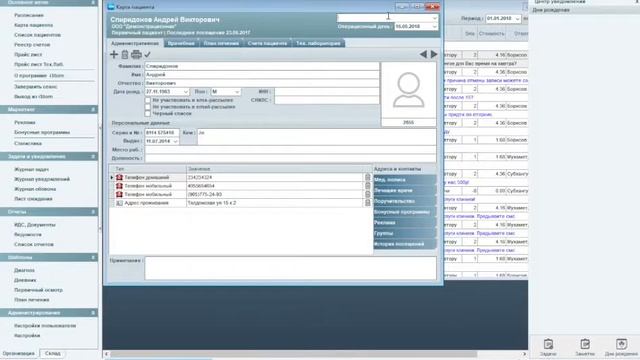Screen dimensions: 640x360
Task: Click address icon in the residence address row
Action: pyautogui.click(x=119, y=203)
